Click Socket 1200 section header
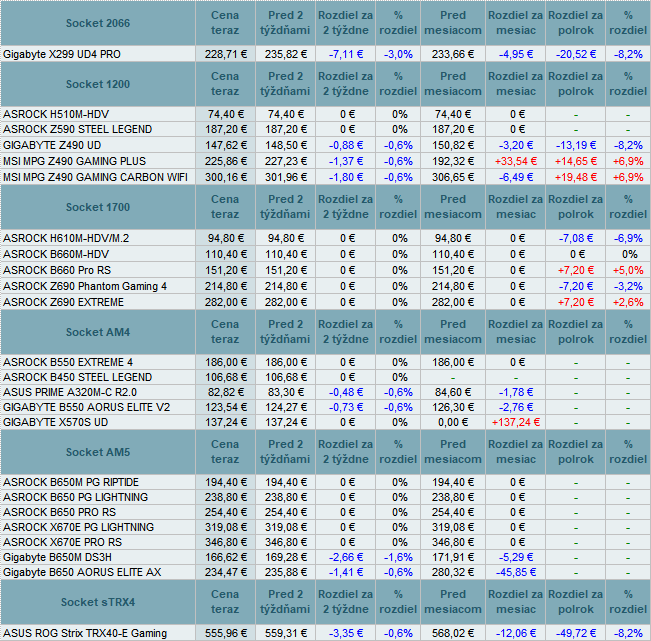Viewport: 651px width, 641px height. tap(98, 84)
